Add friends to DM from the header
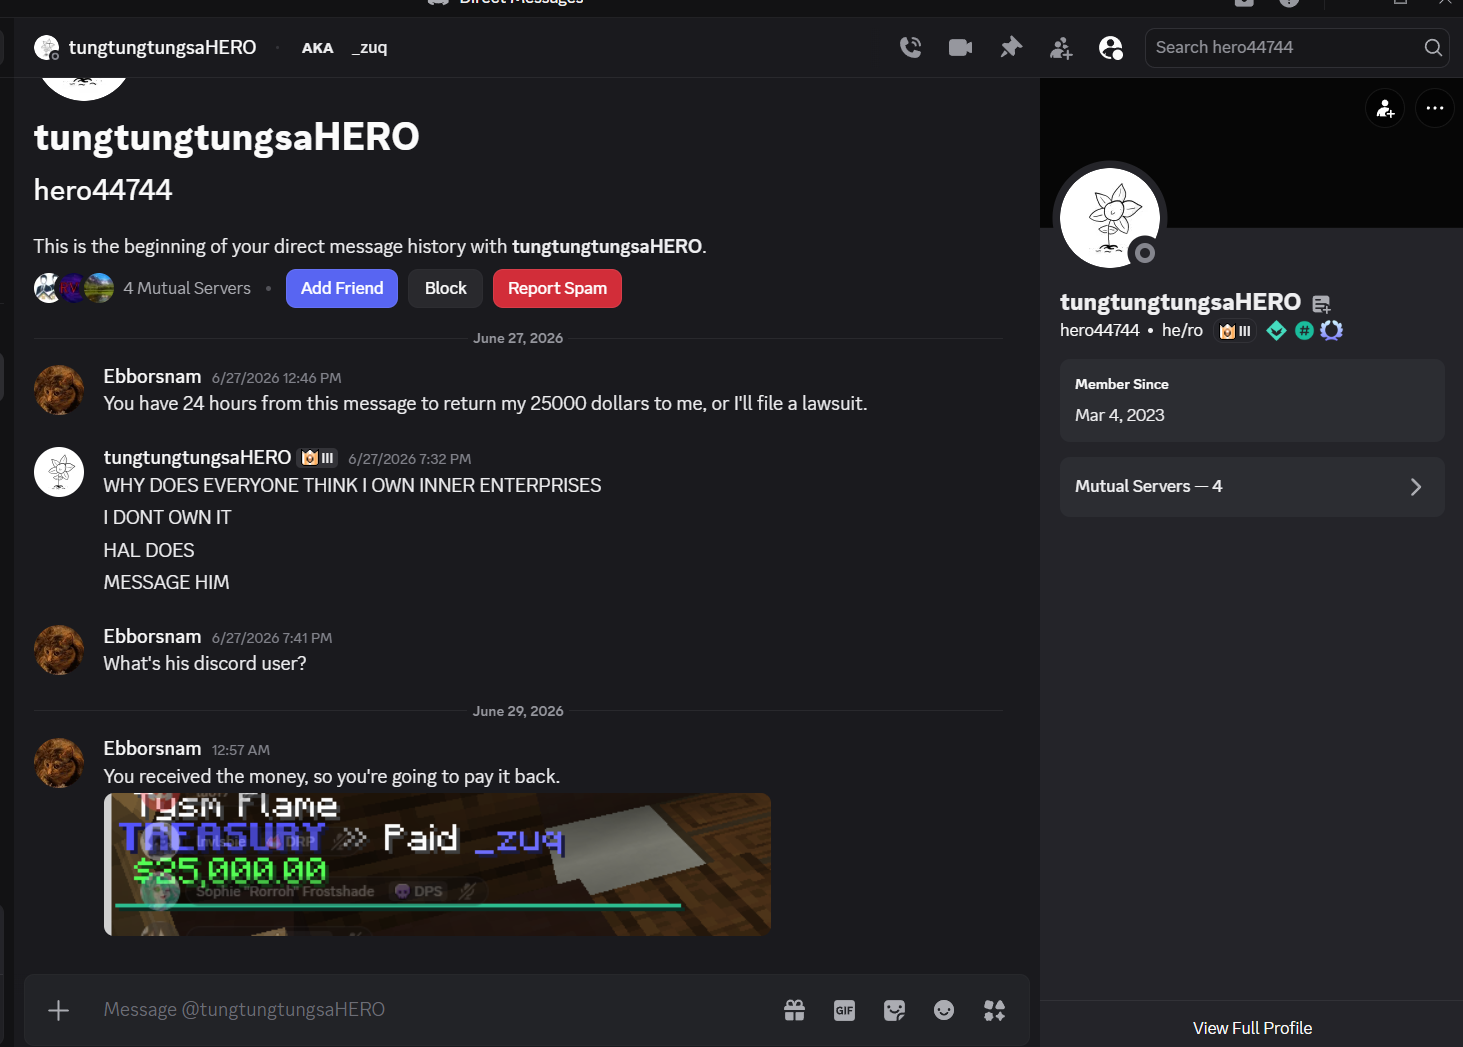The width and height of the screenshot is (1463, 1047). click(x=1061, y=47)
